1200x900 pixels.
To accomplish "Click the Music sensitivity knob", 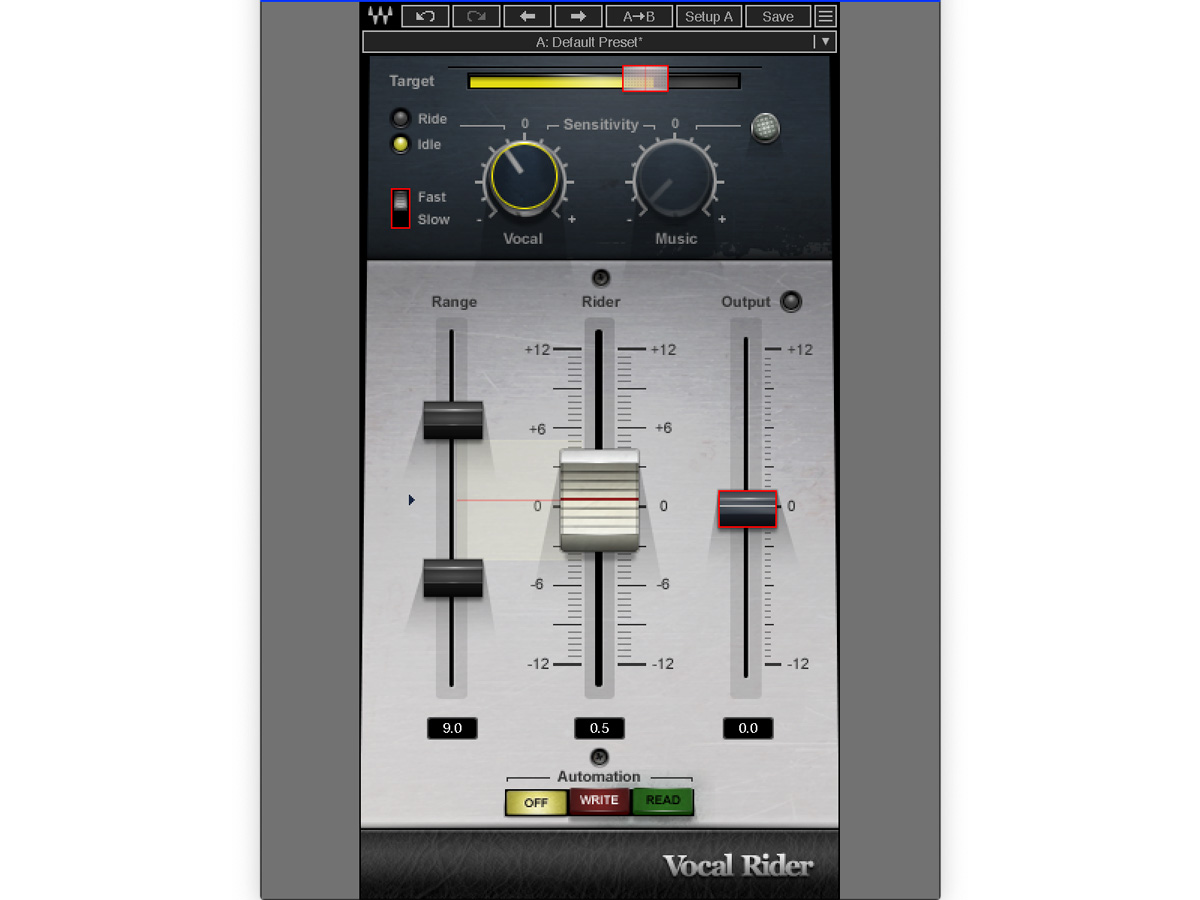I will tap(674, 177).
